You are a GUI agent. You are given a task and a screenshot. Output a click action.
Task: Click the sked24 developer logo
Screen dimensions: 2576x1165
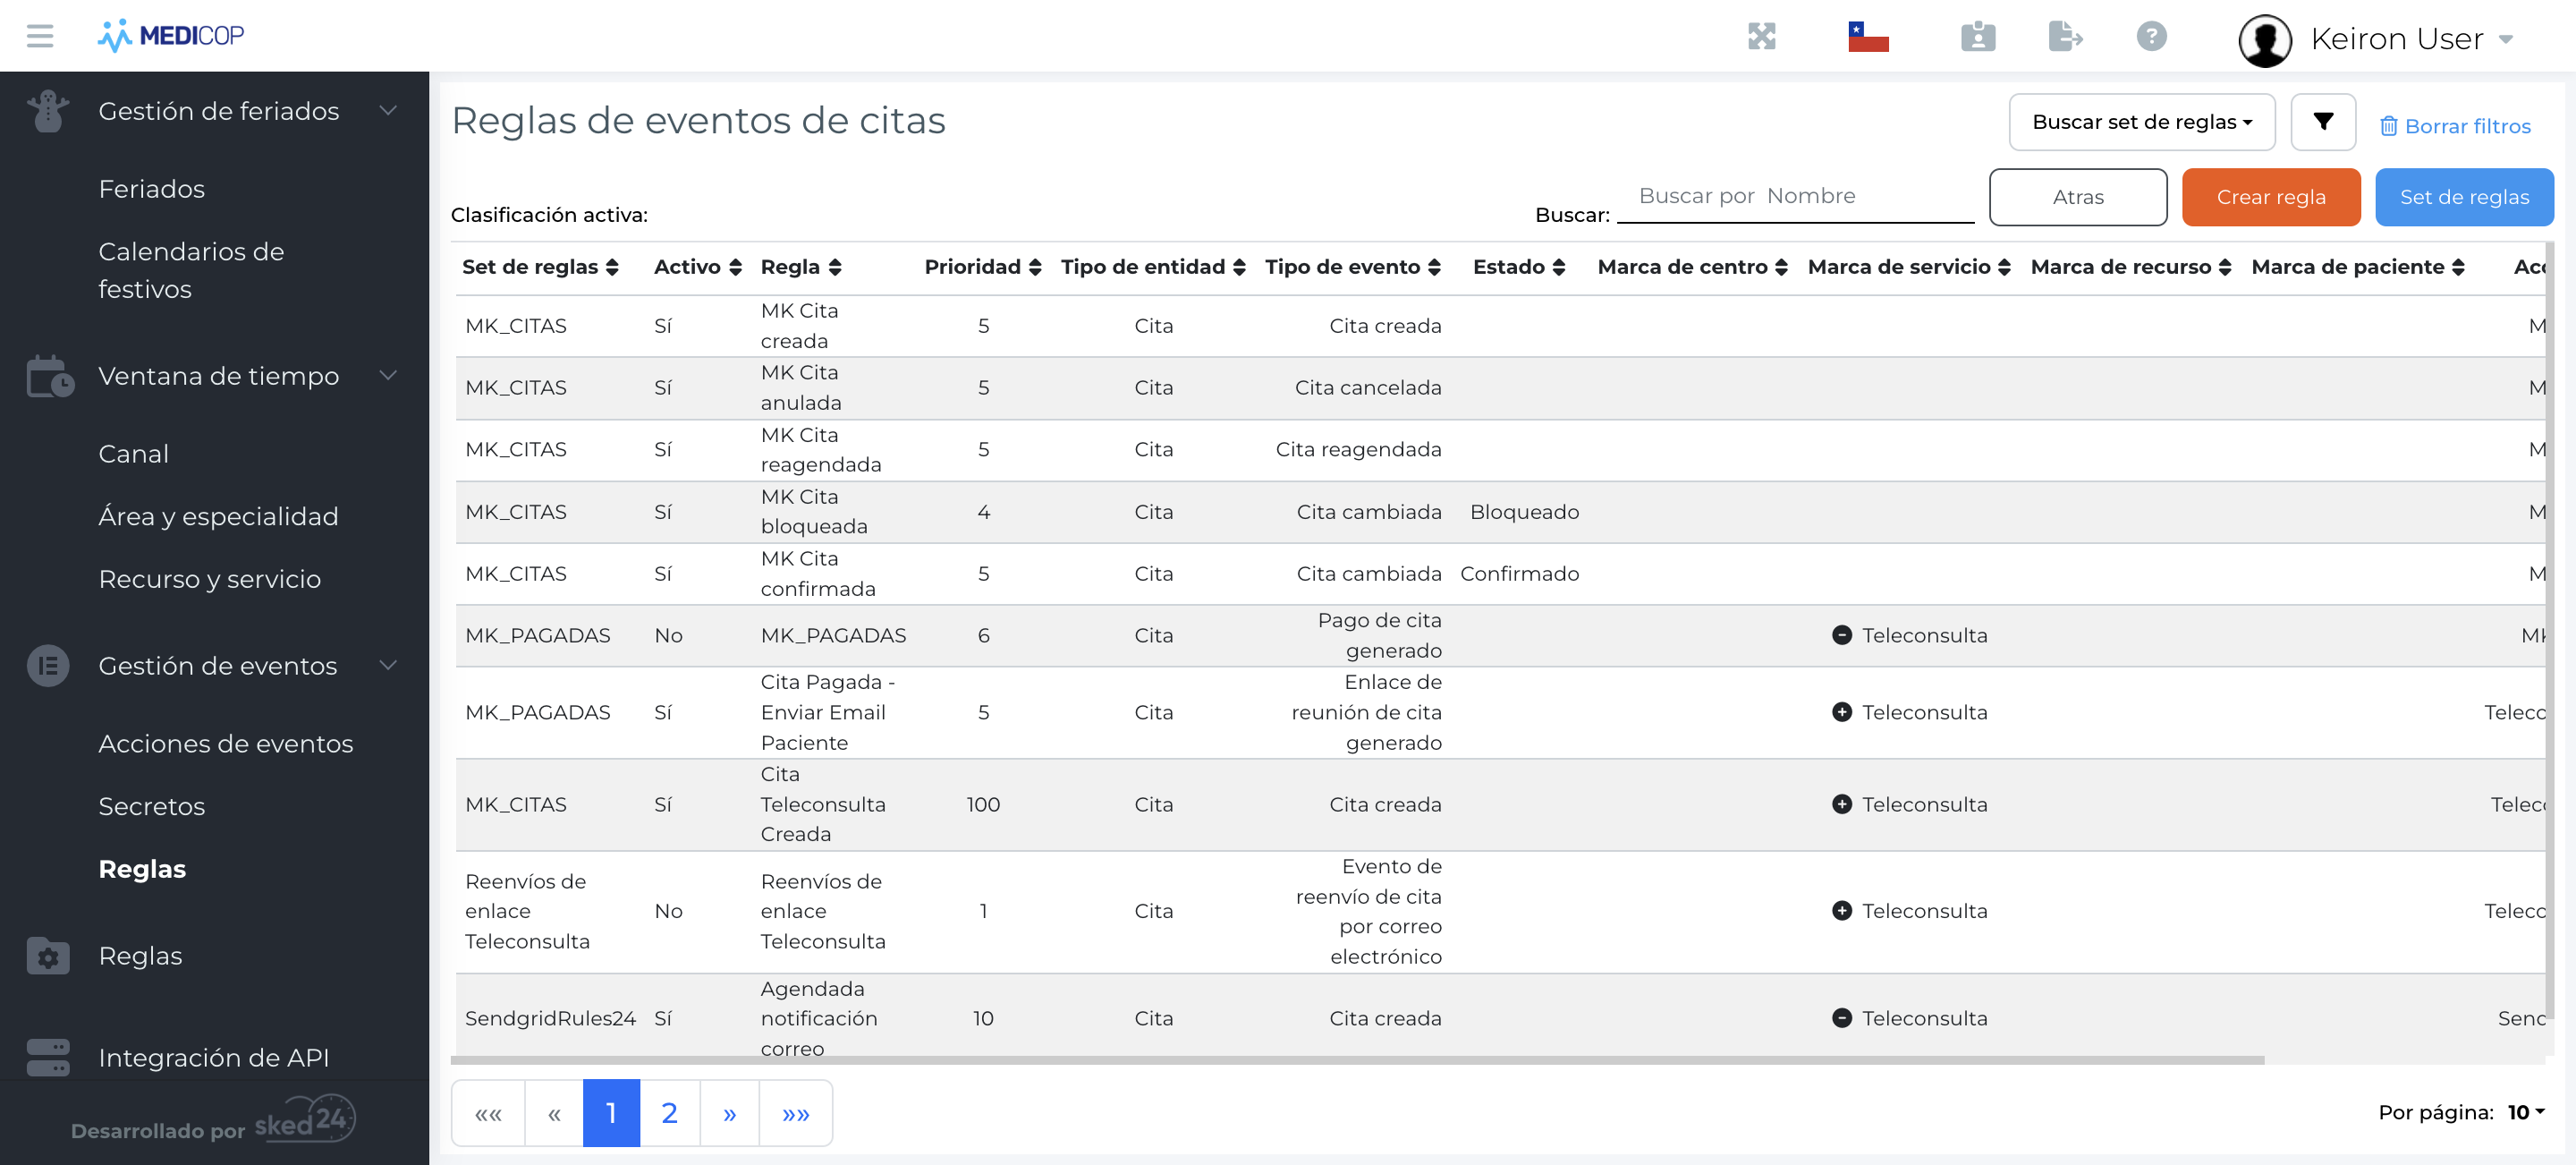[305, 1120]
